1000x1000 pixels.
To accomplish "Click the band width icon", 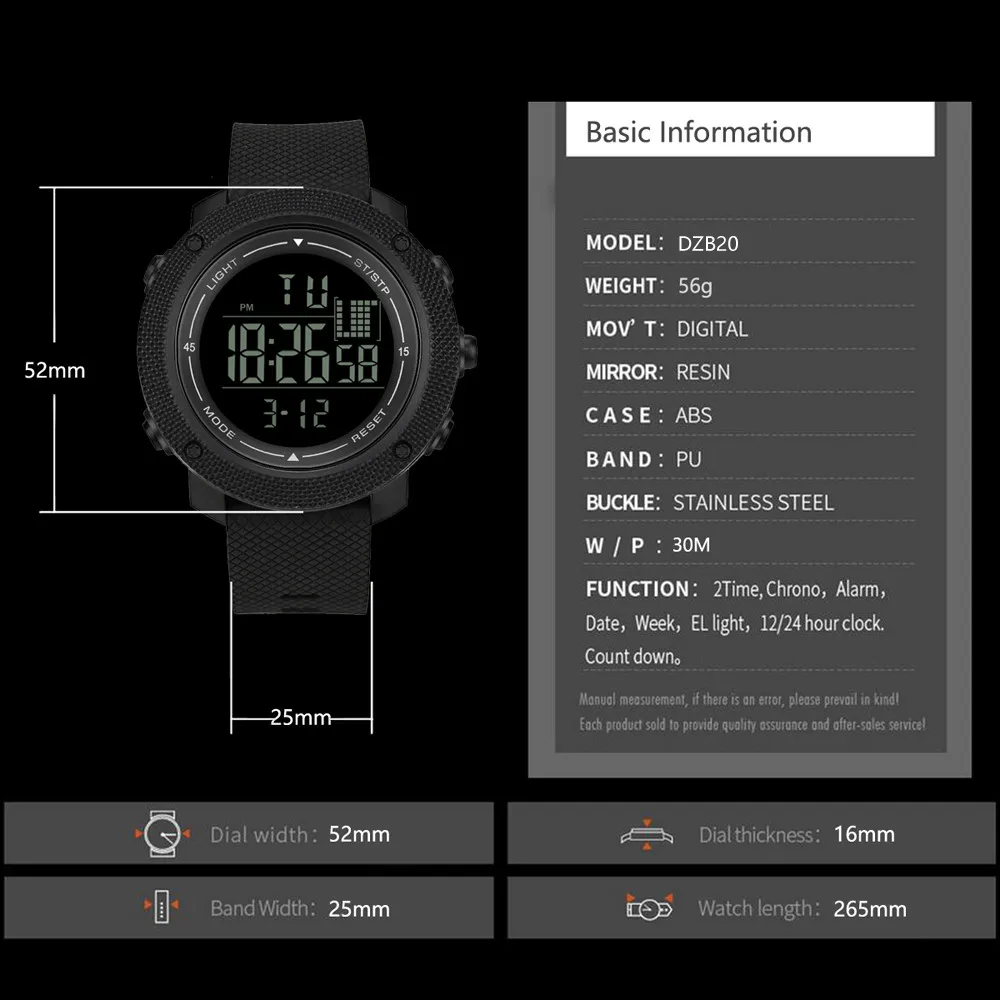I will click(x=161, y=906).
